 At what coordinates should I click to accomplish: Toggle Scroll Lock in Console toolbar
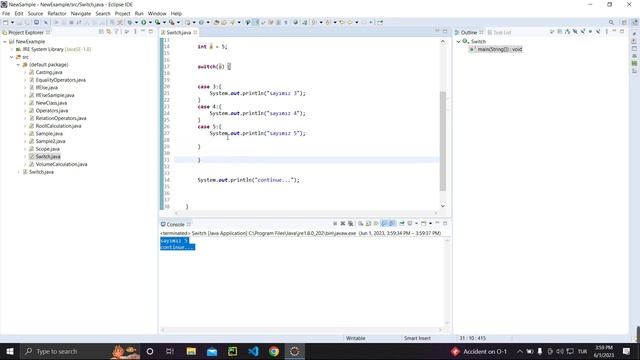368,223
